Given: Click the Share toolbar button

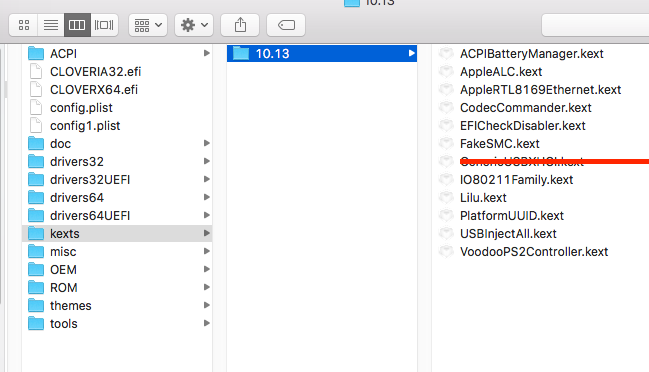Looking at the screenshot, I should 240,25.
